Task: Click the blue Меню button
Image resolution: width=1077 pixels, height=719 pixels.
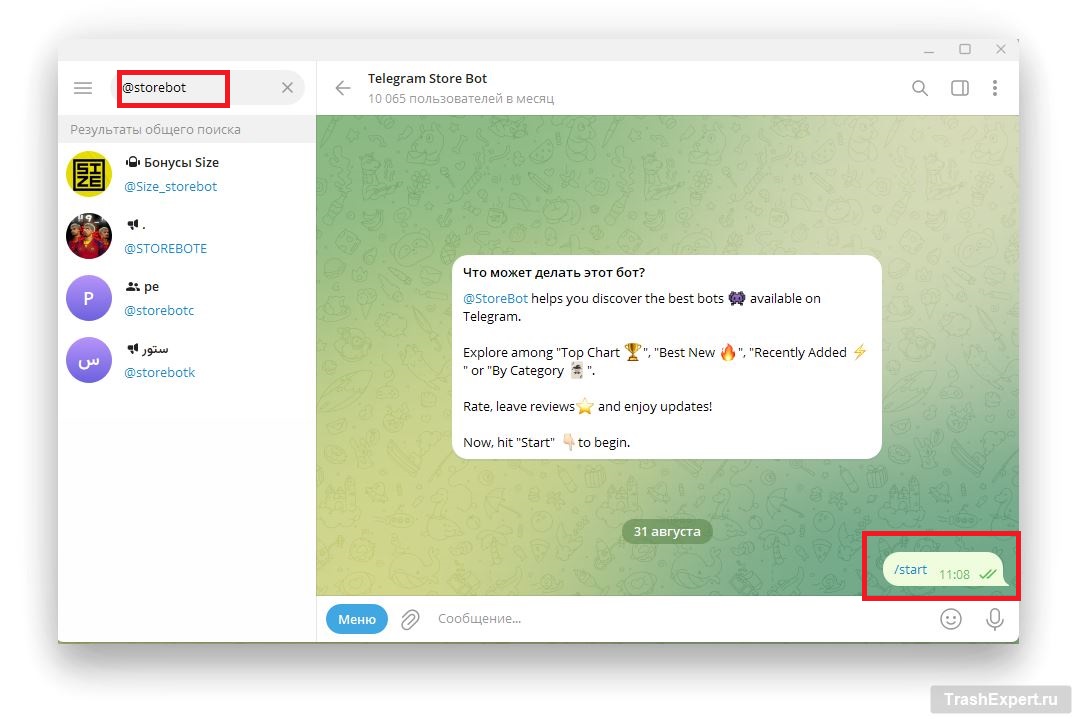Action: pyautogui.click(x=356, y=619)
